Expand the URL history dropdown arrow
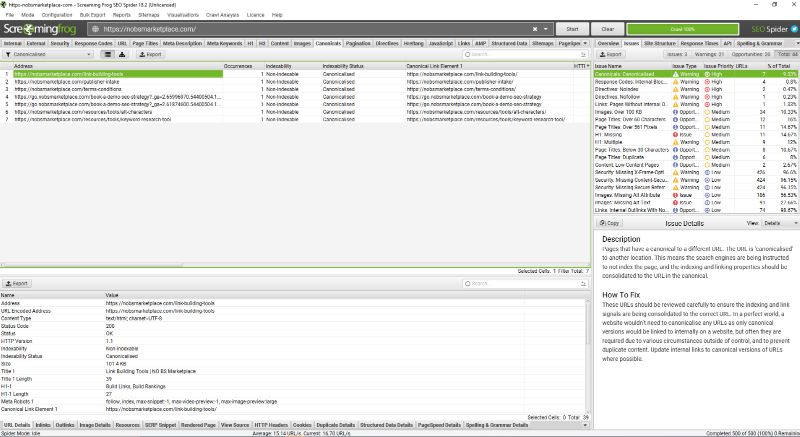 (x=547, y=29)
